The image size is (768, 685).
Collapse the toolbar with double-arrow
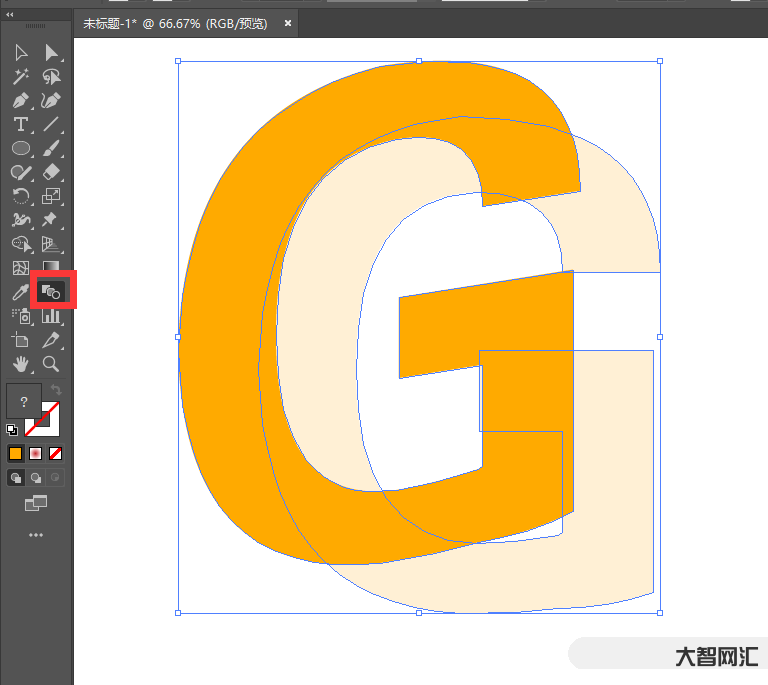(11, 15)
